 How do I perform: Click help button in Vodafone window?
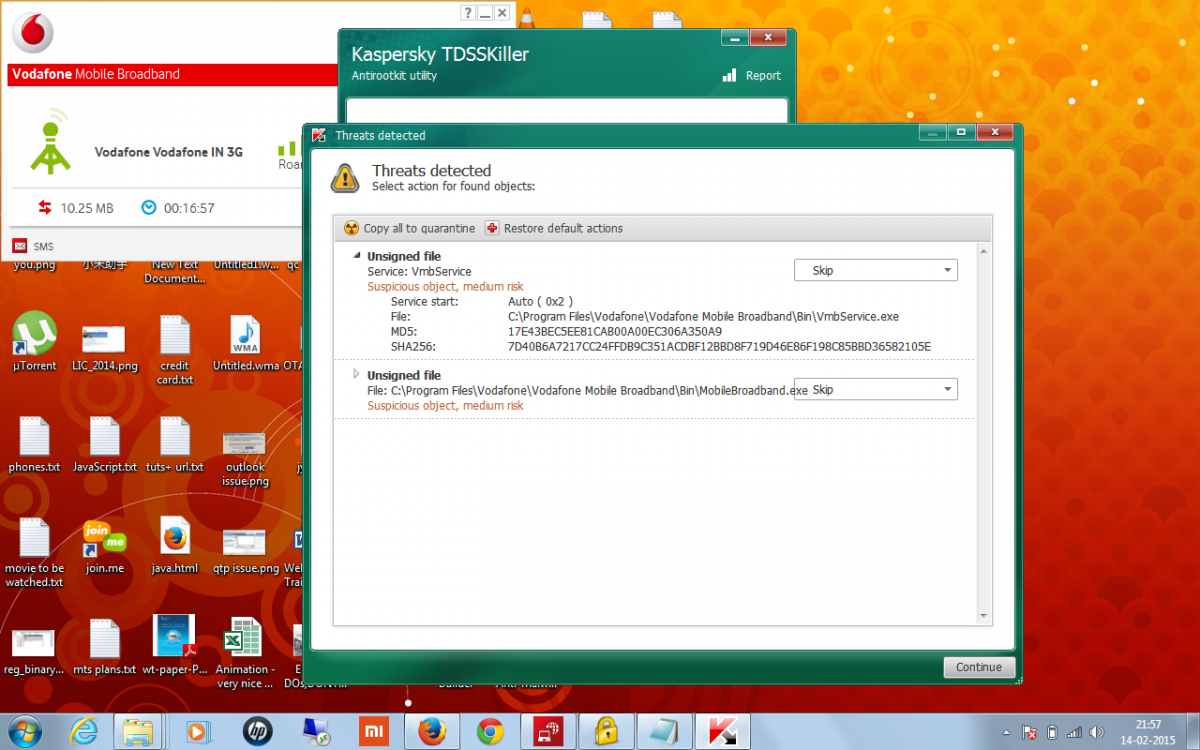click(467, 13)
